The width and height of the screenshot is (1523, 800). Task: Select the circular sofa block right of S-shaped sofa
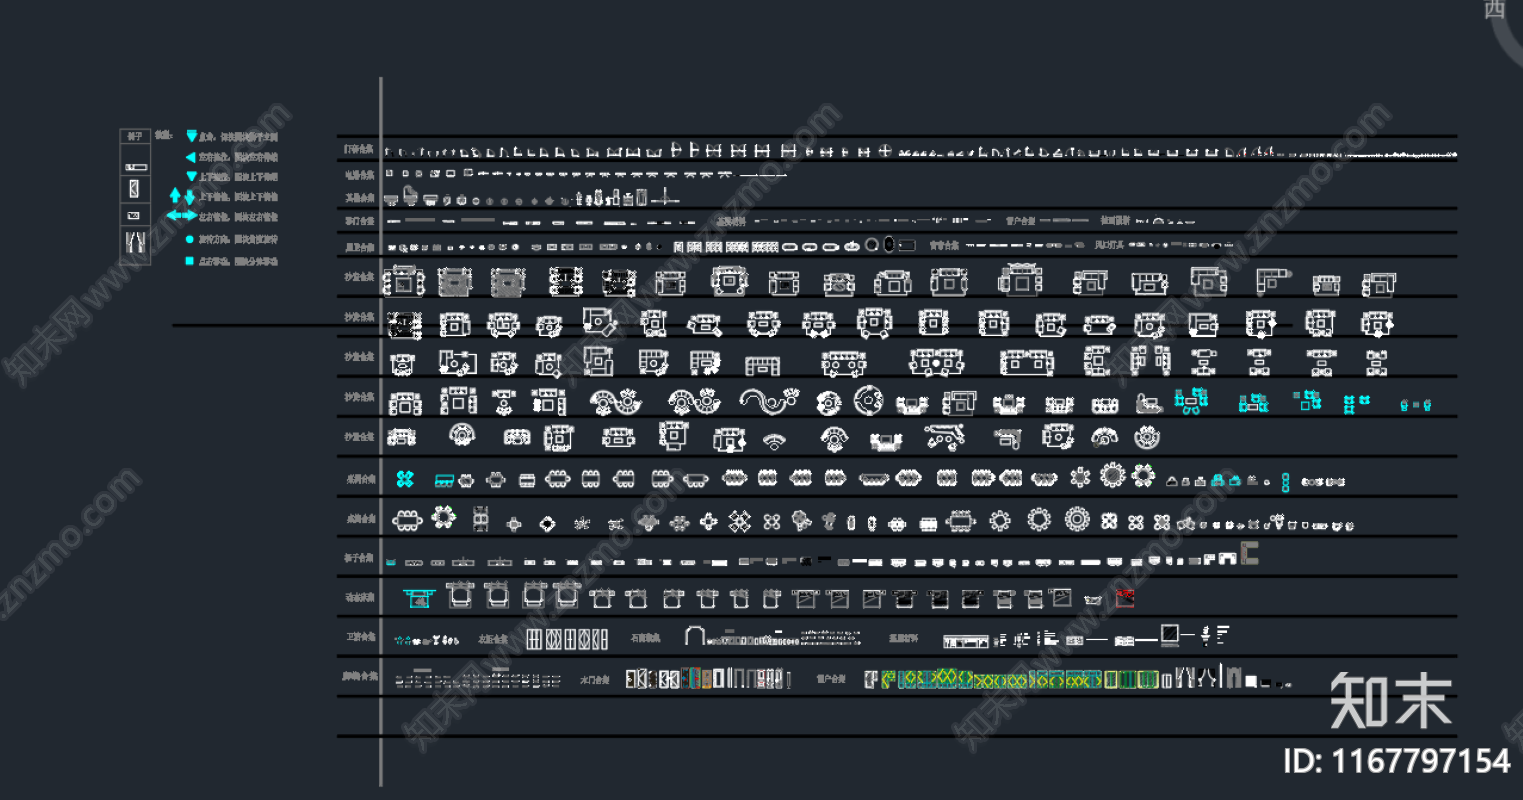coord(868,402)
